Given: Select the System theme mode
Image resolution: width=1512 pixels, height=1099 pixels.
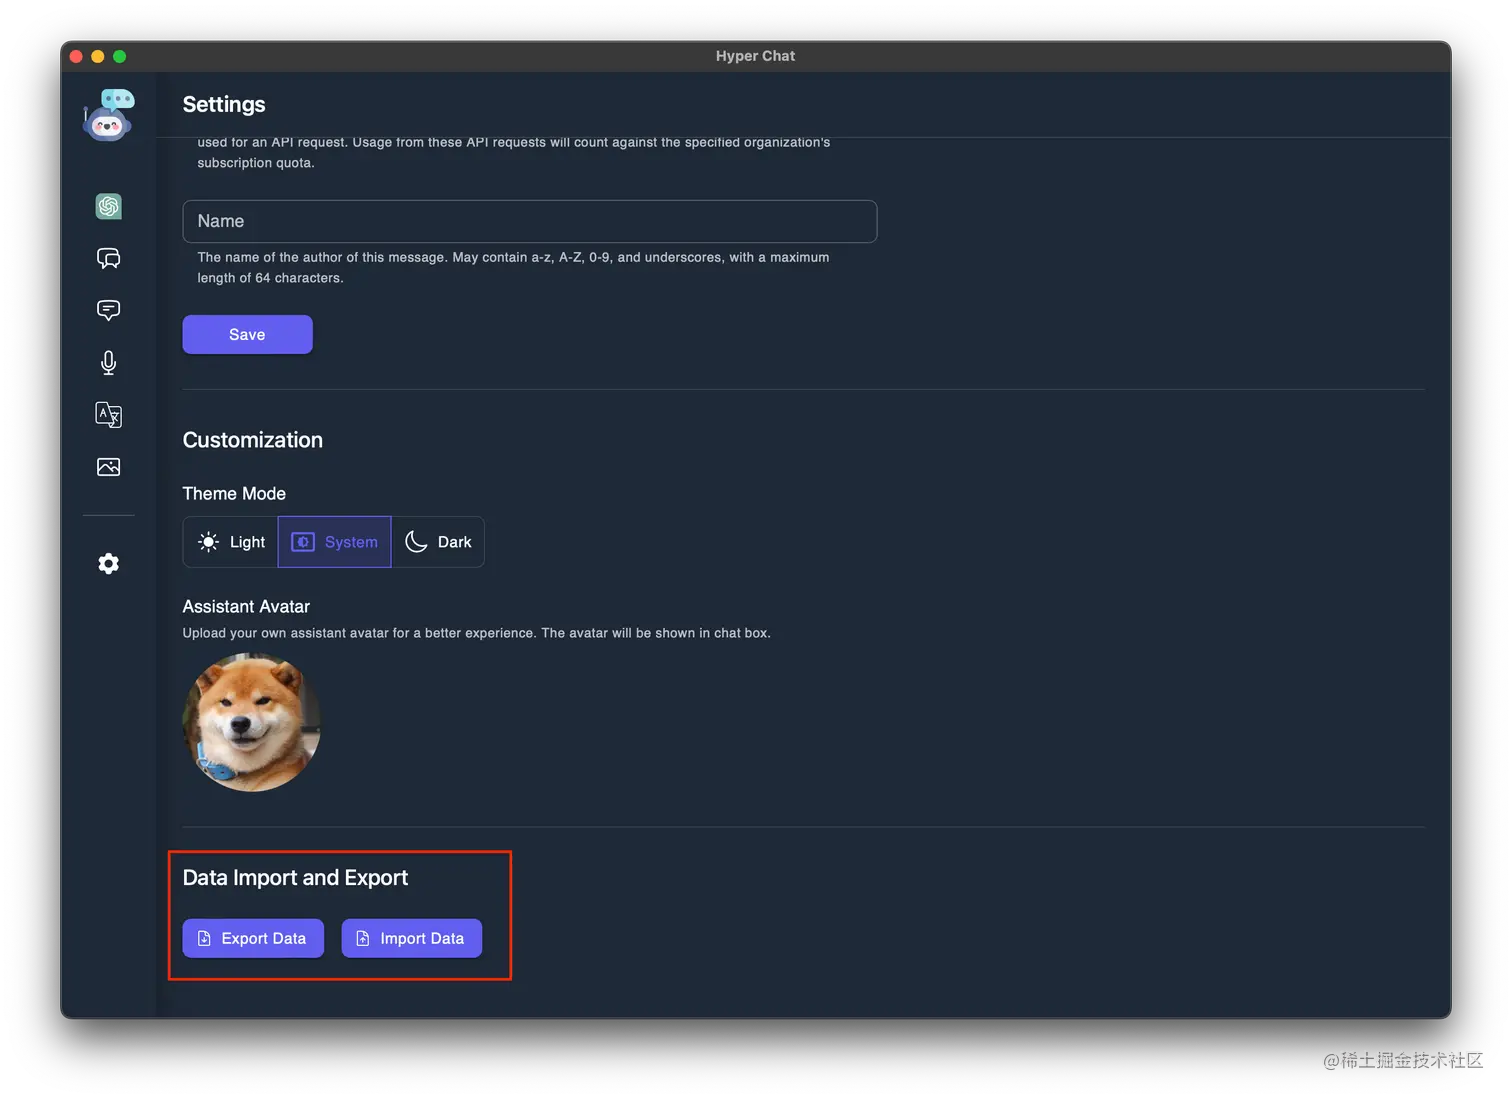Looking at the screenshot, I should 334,542.
